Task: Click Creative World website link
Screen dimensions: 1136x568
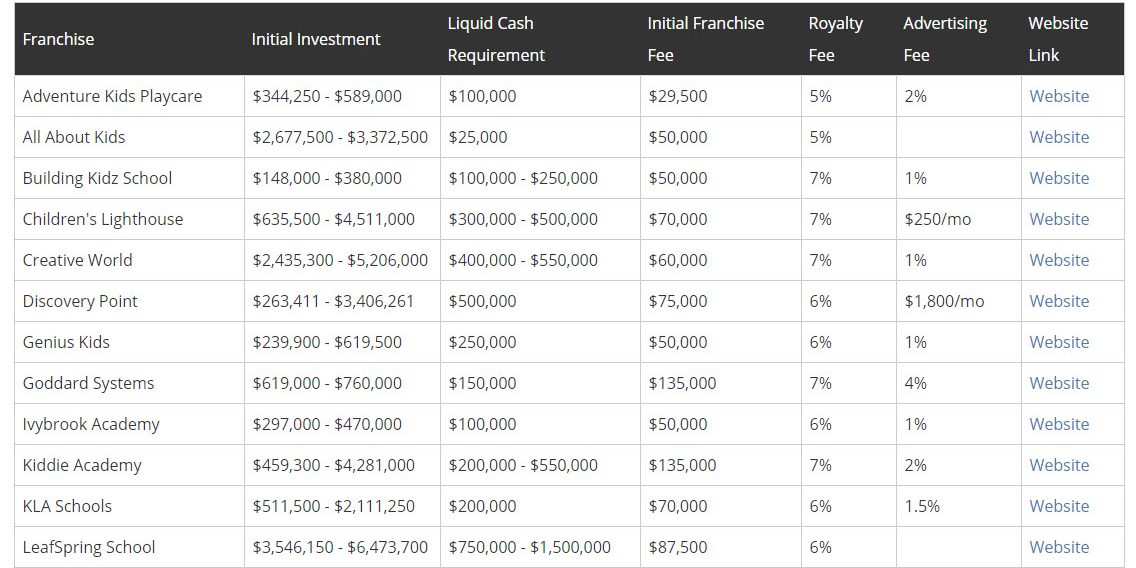Action: pos(1059,260)
